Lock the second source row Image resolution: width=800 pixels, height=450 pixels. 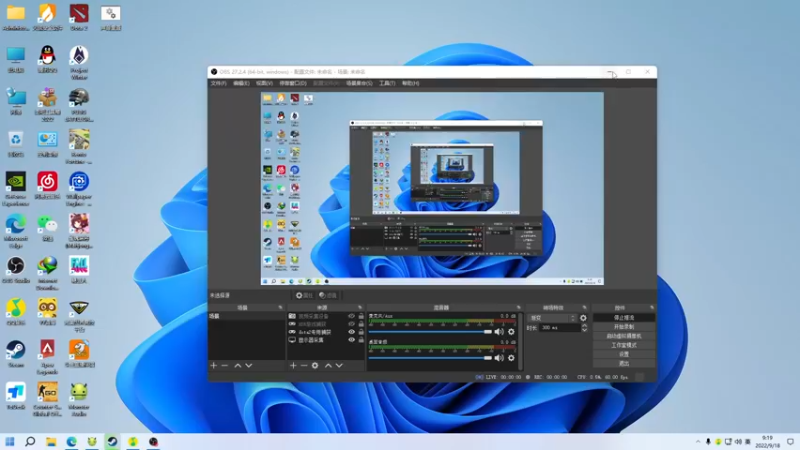coord(361,324)
